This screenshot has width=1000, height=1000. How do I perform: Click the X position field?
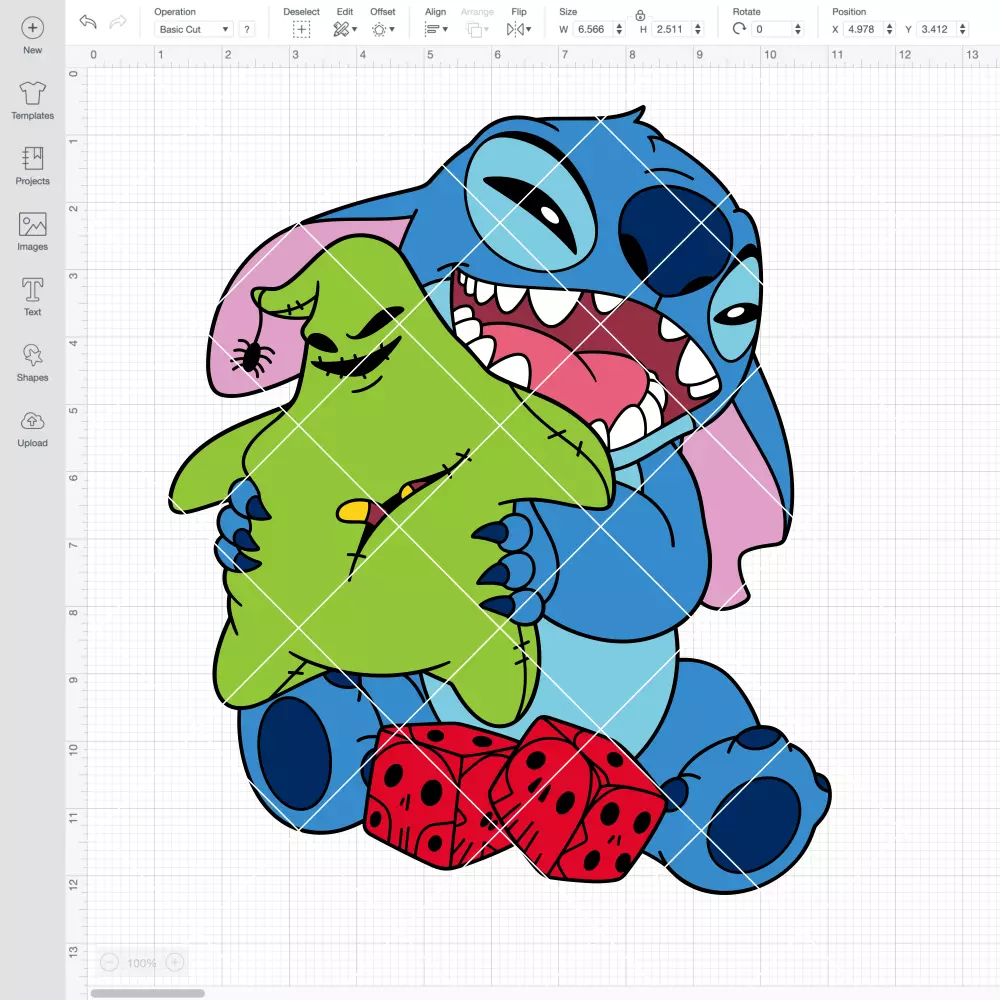click(862, 29)
